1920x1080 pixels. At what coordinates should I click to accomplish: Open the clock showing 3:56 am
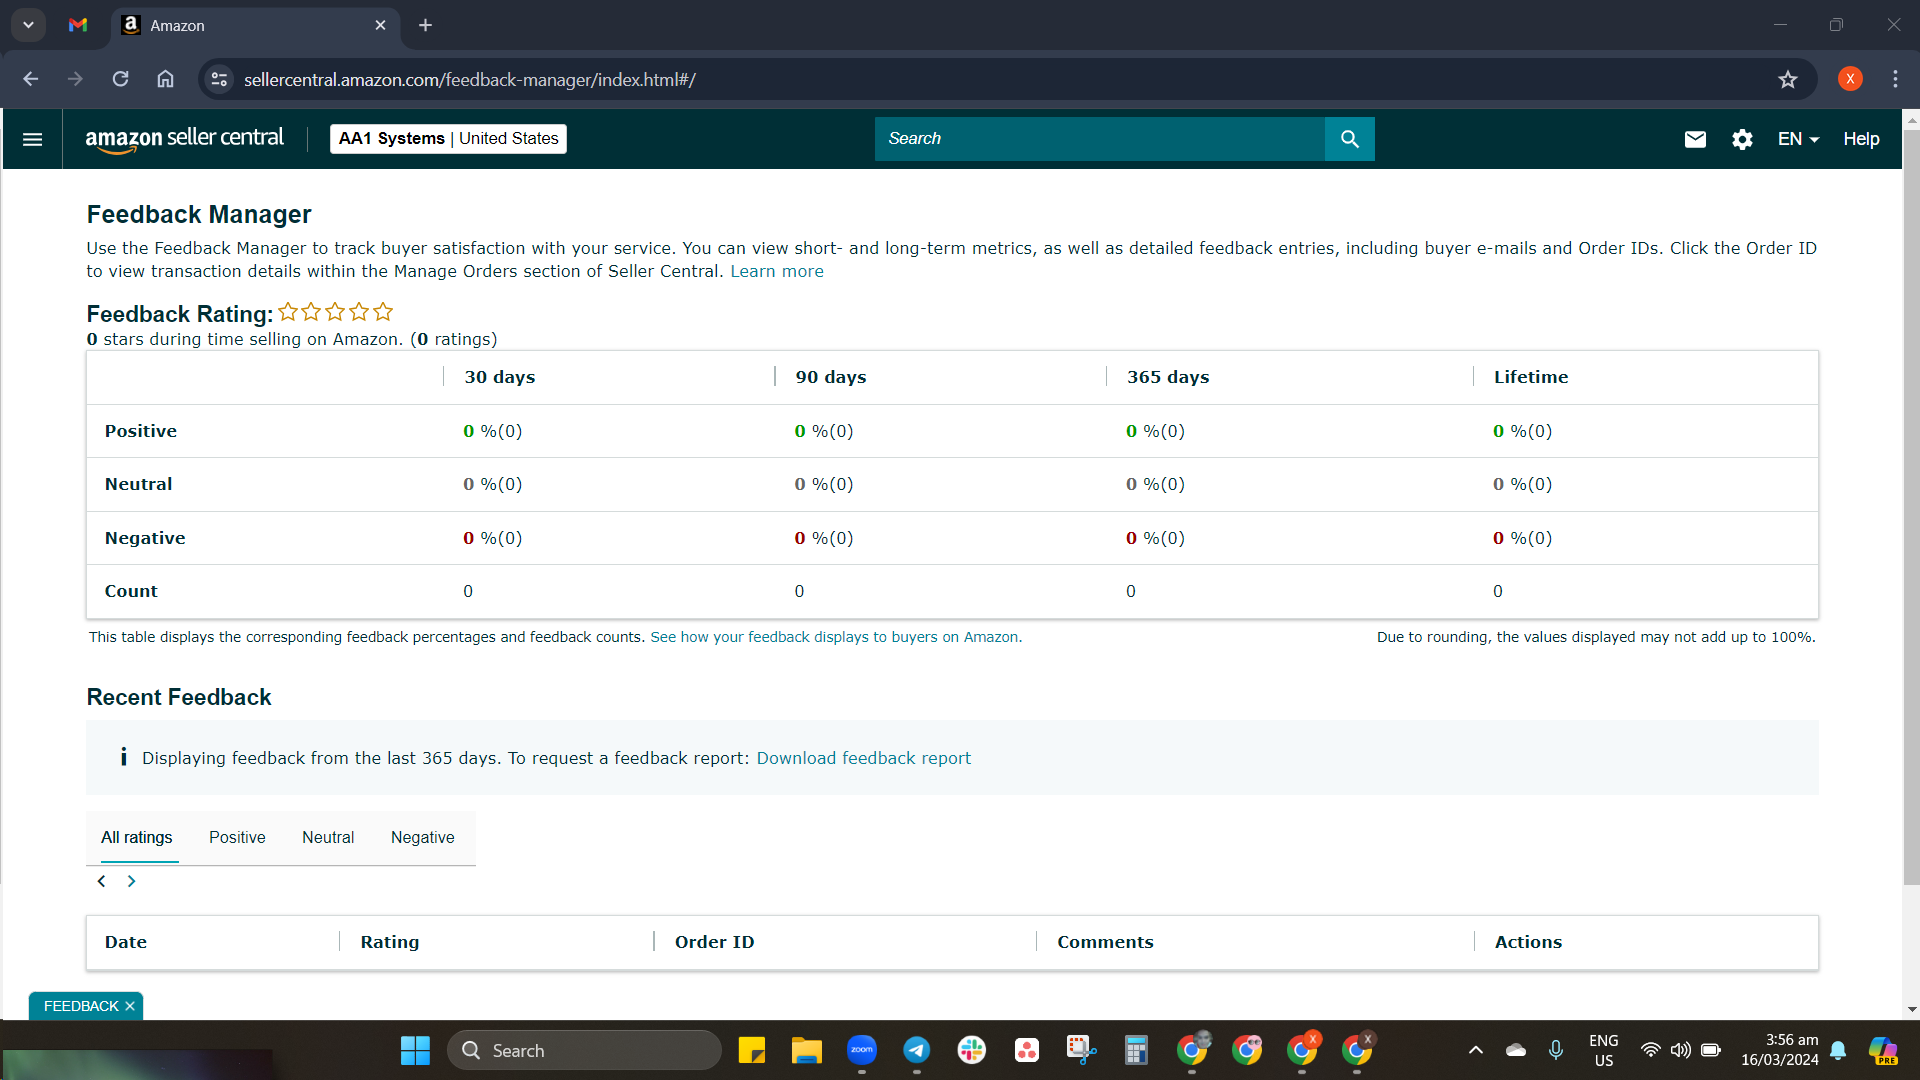click(1779, 1050)
